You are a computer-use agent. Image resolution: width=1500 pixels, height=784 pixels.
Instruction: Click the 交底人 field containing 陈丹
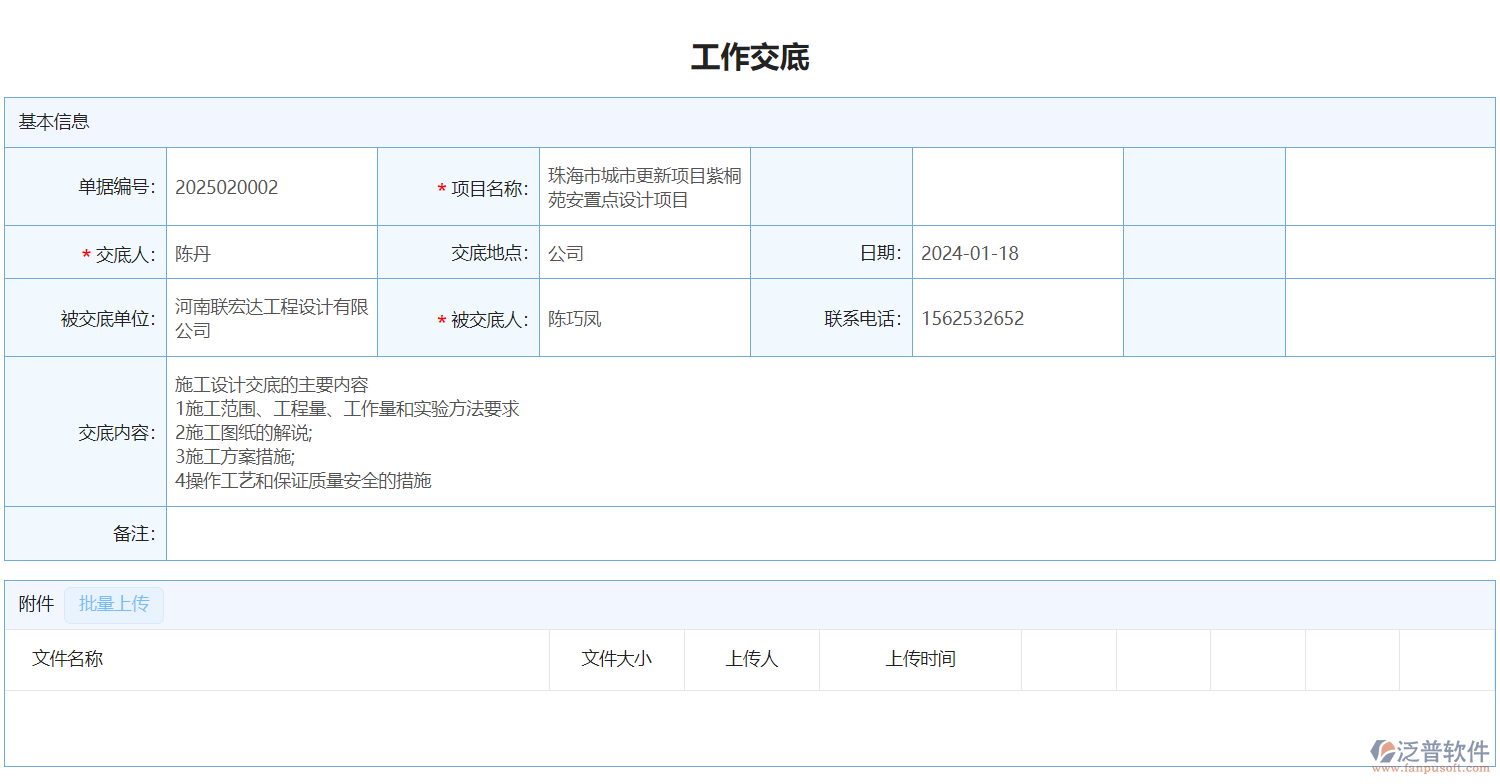click(x=271, y=253)
